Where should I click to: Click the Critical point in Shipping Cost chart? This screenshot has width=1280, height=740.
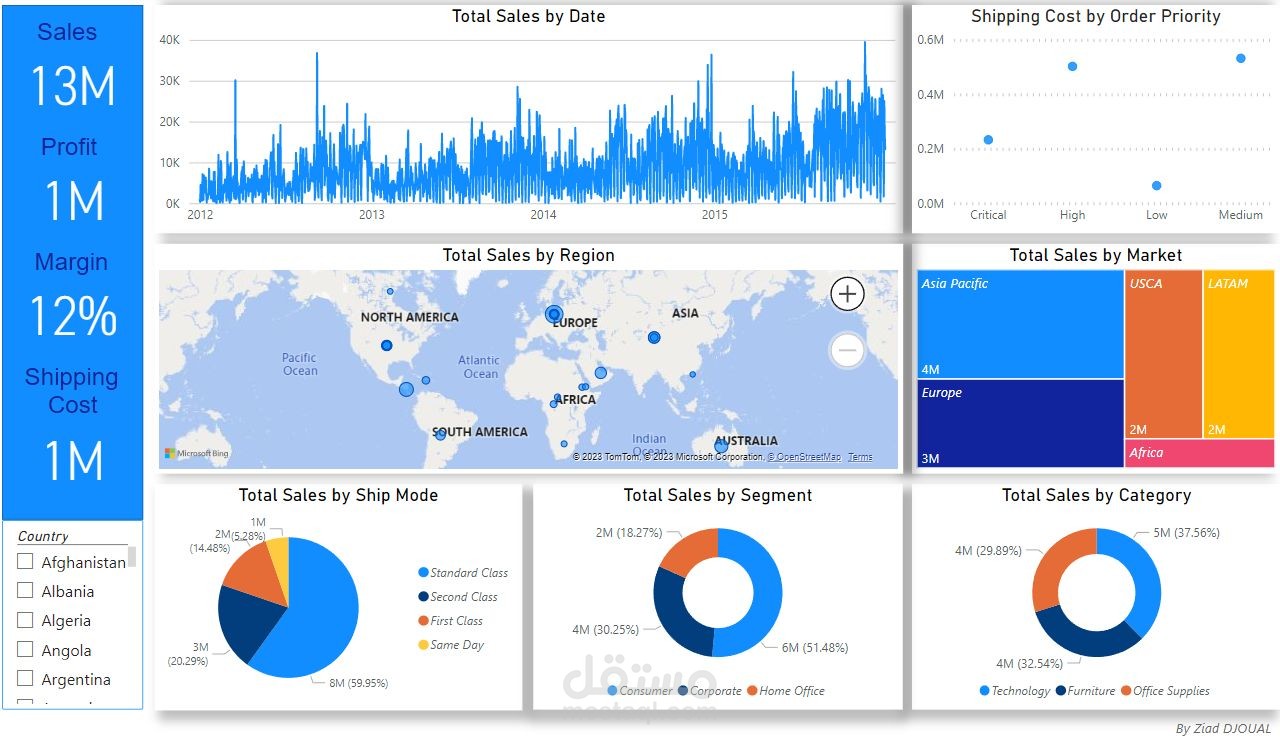click(988, 139)
